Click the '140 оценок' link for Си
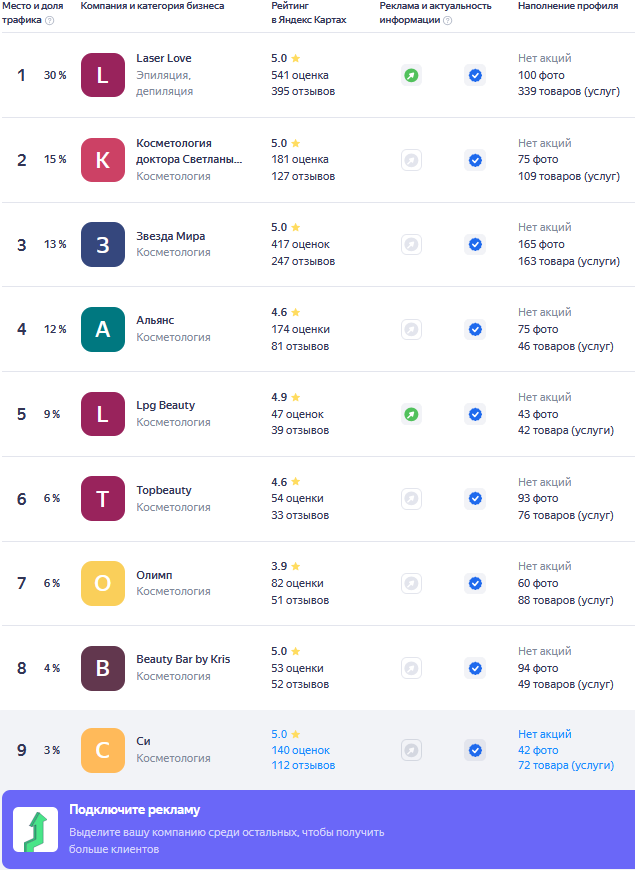Screen dimensions: 635x870 tap(300, 750)
